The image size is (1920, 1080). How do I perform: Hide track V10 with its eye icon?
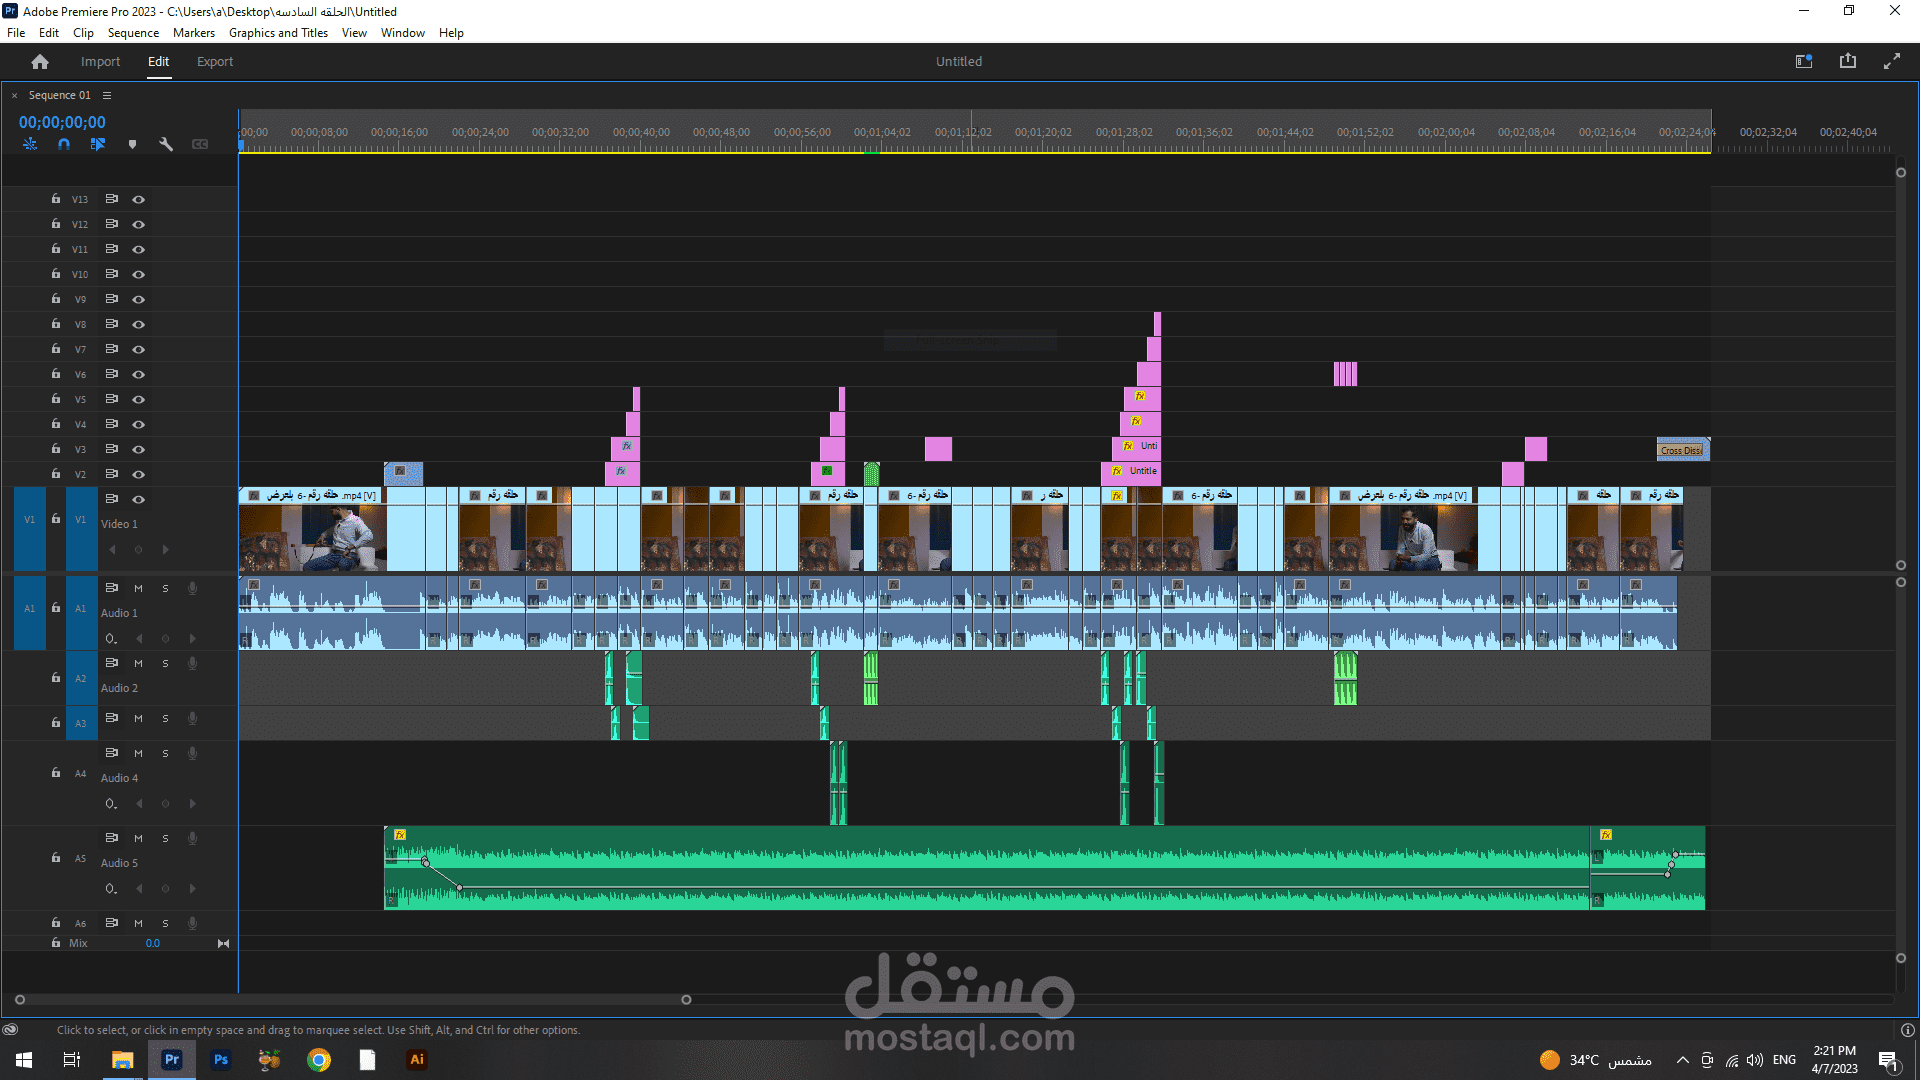[139, 274]
